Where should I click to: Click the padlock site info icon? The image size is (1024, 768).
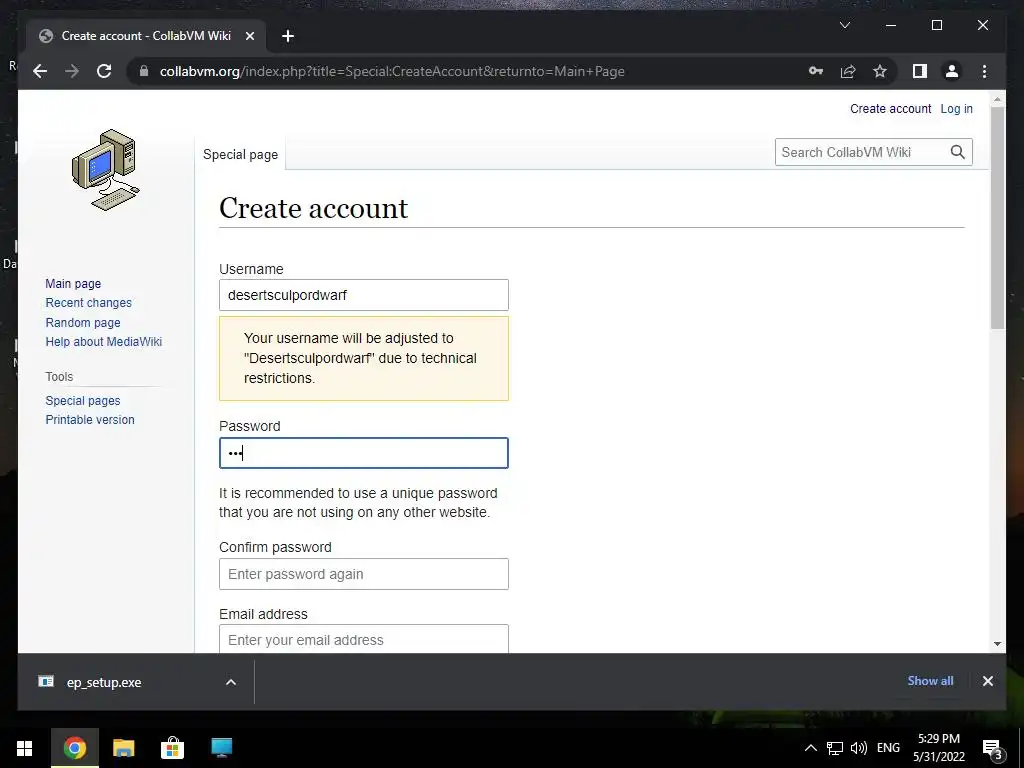coord(144,71)
